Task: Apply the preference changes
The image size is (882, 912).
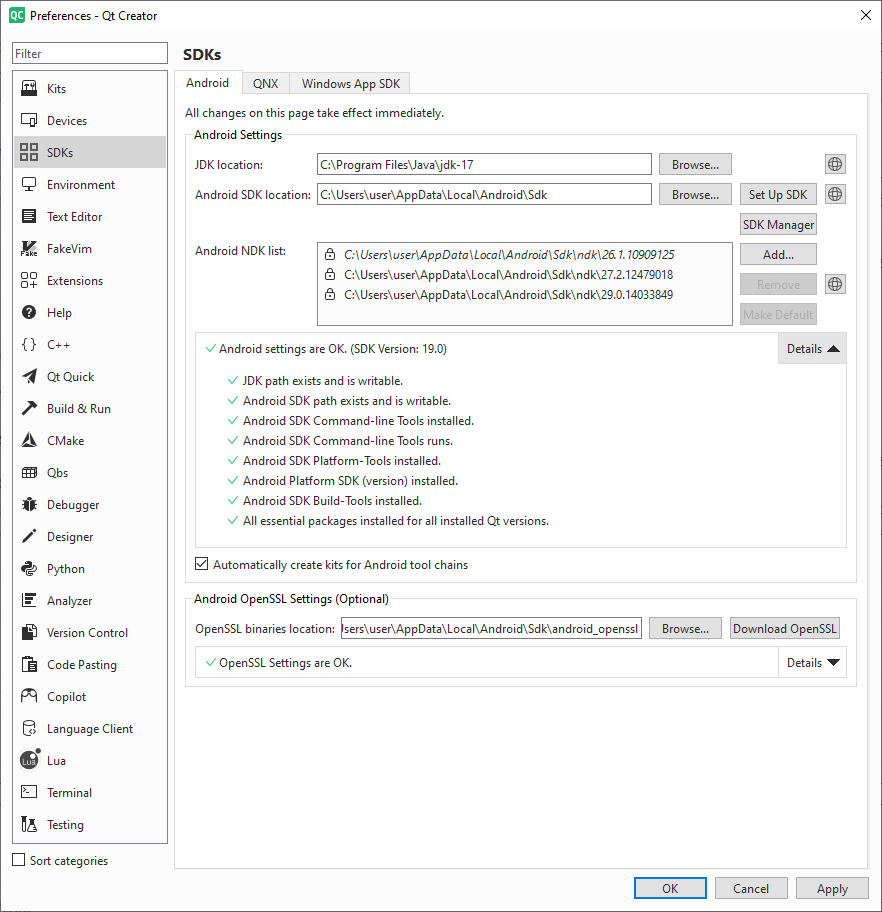Action: click(832, 888)
